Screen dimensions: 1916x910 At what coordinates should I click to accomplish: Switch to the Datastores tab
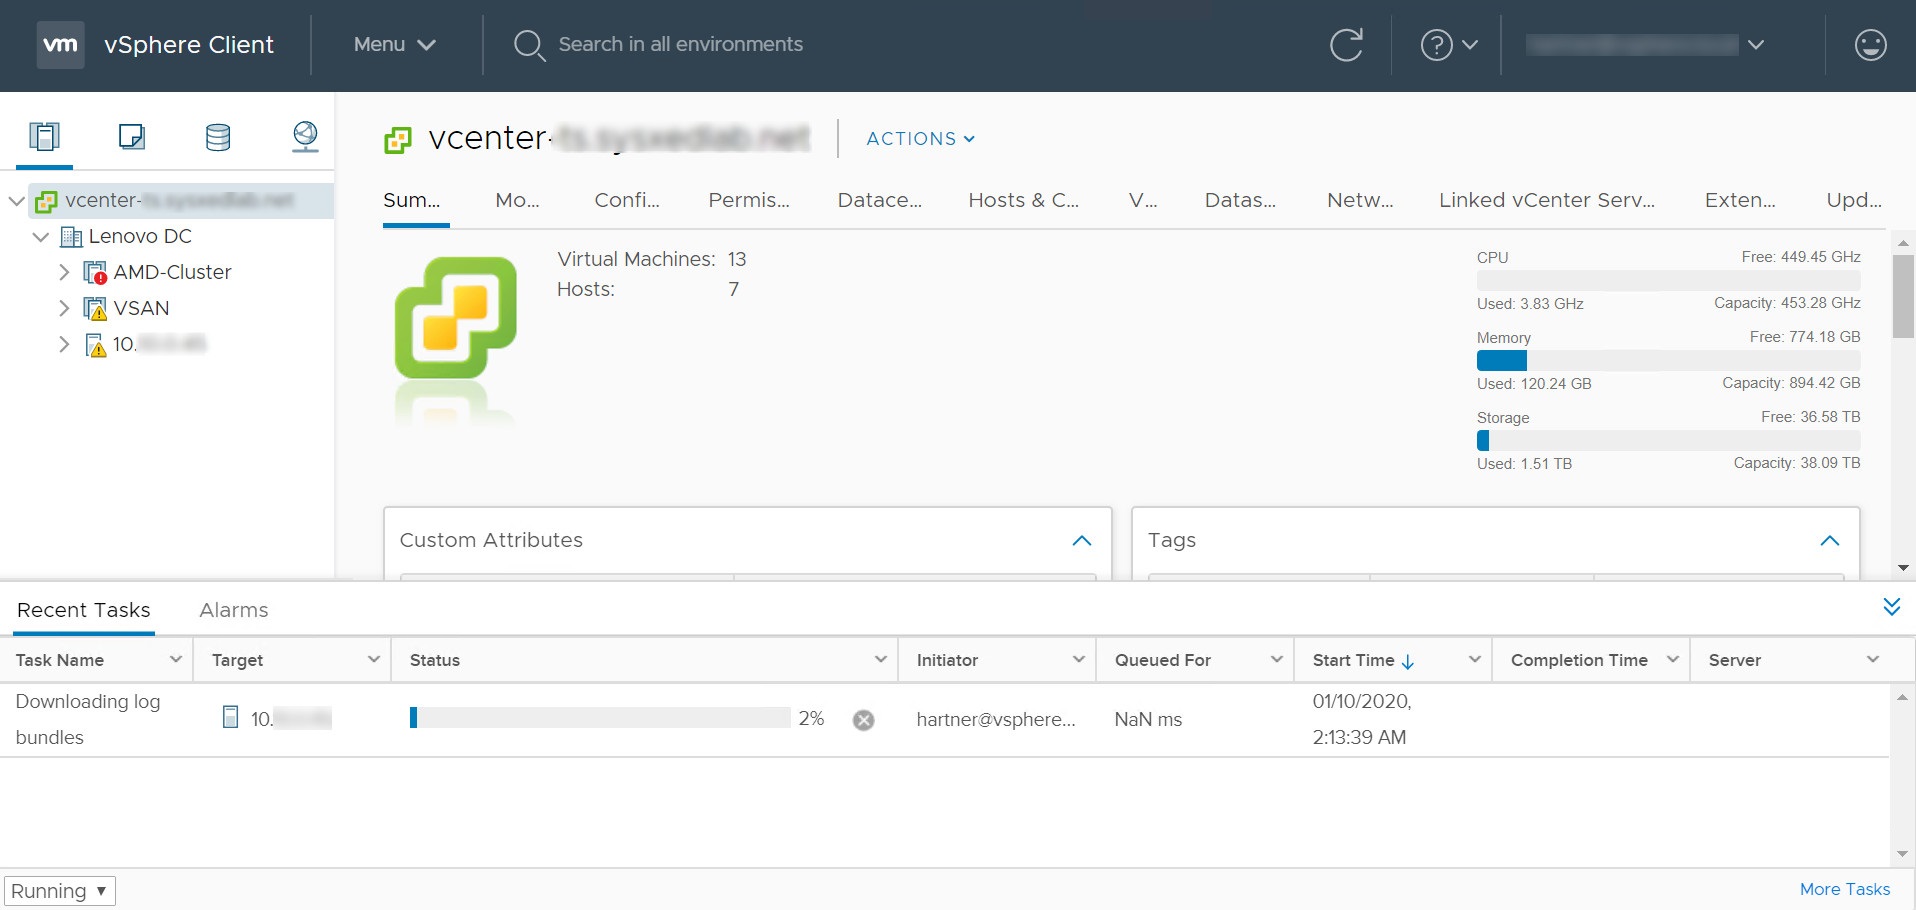coord(1240,200)
